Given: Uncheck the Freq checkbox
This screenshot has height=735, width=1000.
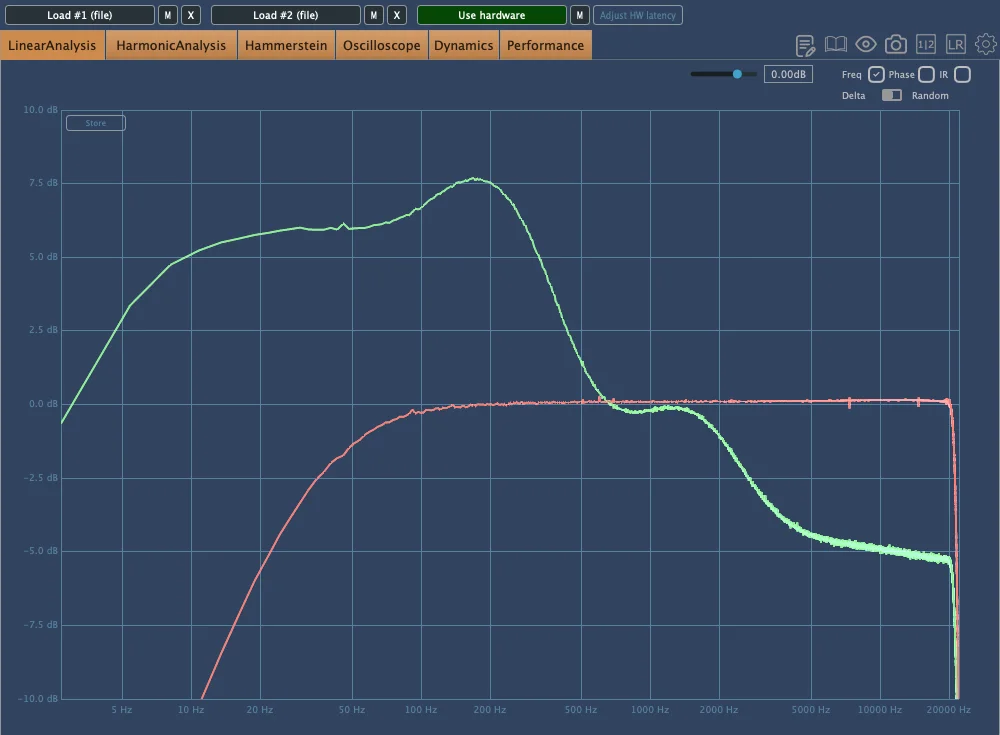Looking at the screenshot, I should pyautogui.click(x=876, y=75).
